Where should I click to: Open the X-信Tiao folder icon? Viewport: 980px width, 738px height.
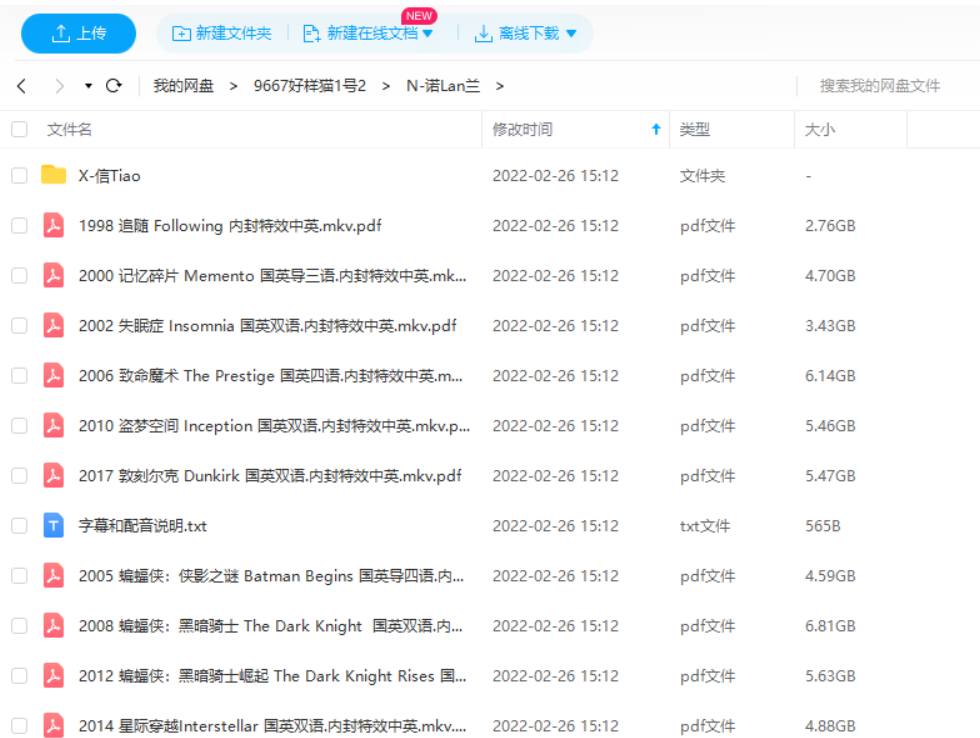(54, 175)
